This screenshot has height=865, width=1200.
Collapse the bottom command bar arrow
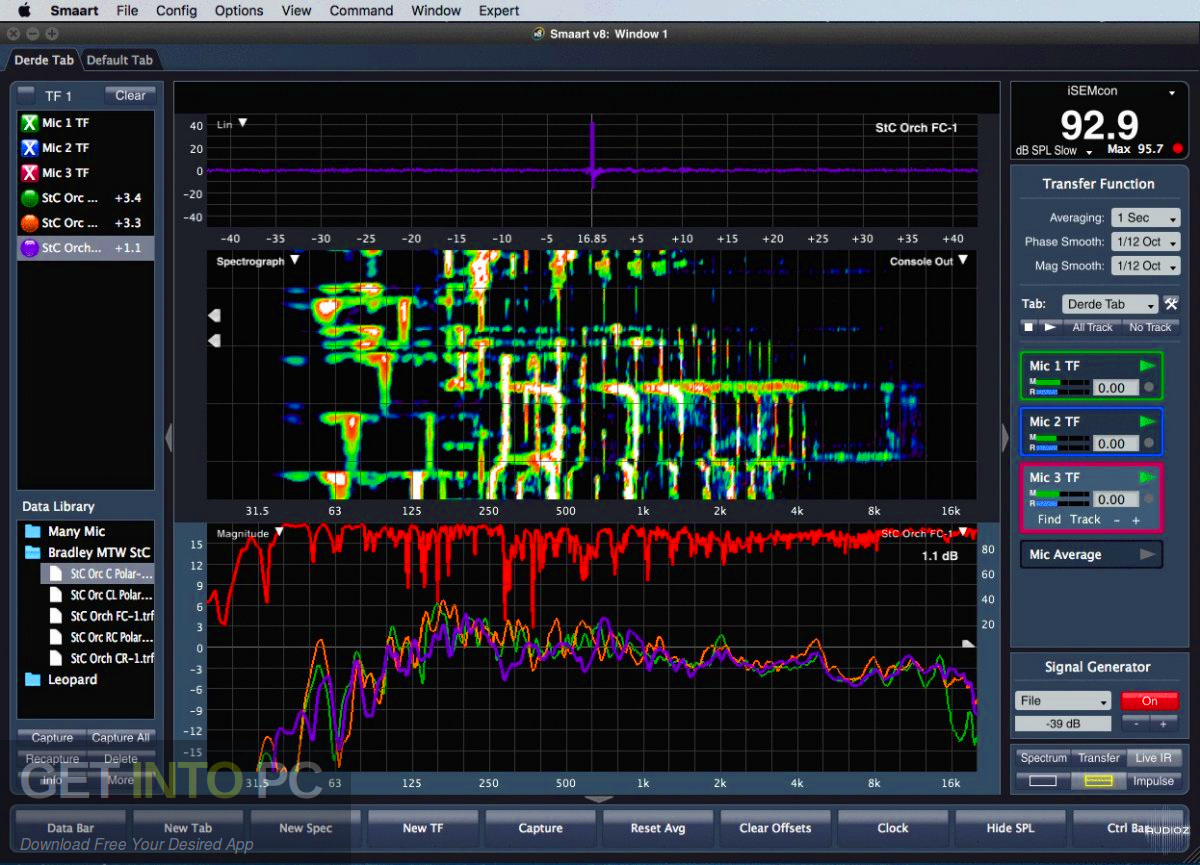pos(599,799)
